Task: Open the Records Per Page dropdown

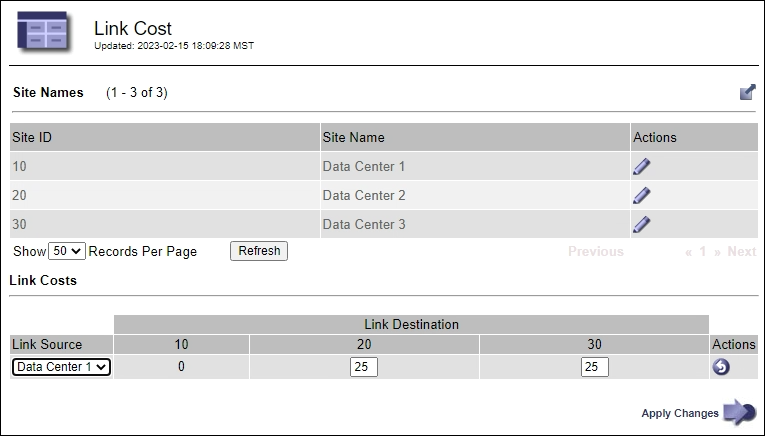Action: pyautogui.click(x=67, y=251)
